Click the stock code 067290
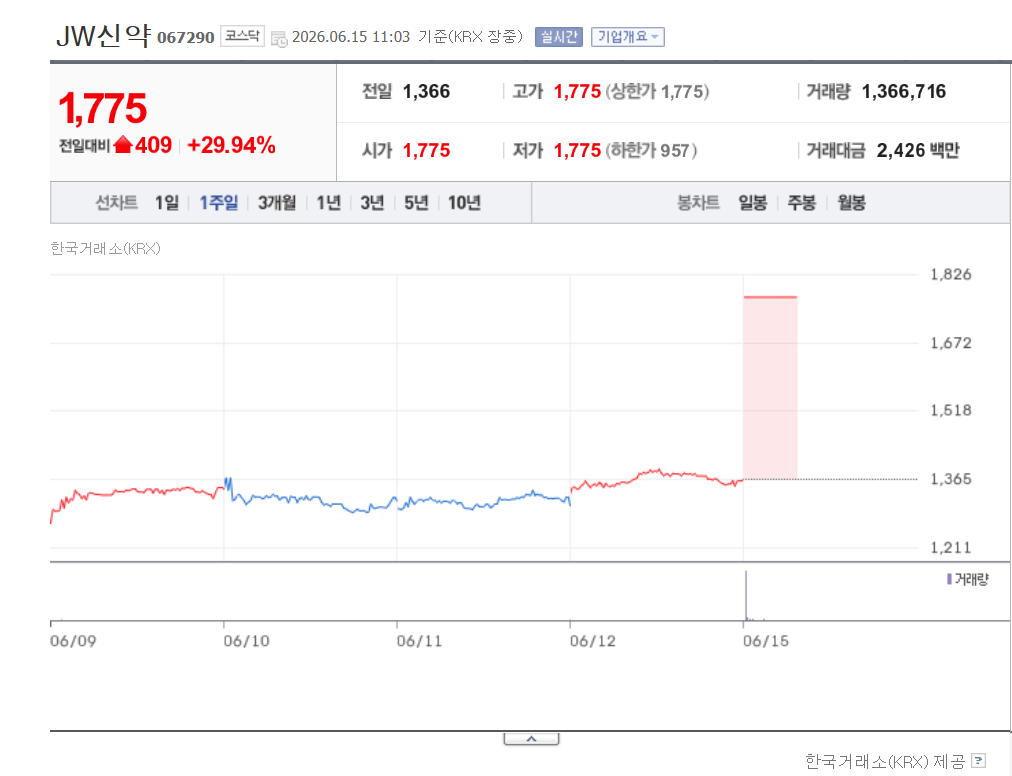 click(185, 37)
